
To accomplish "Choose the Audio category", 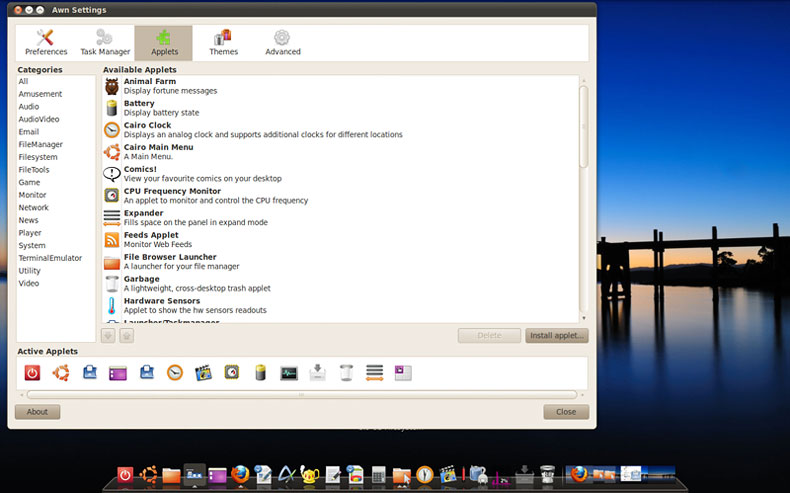I will click(x=29, y=107).
